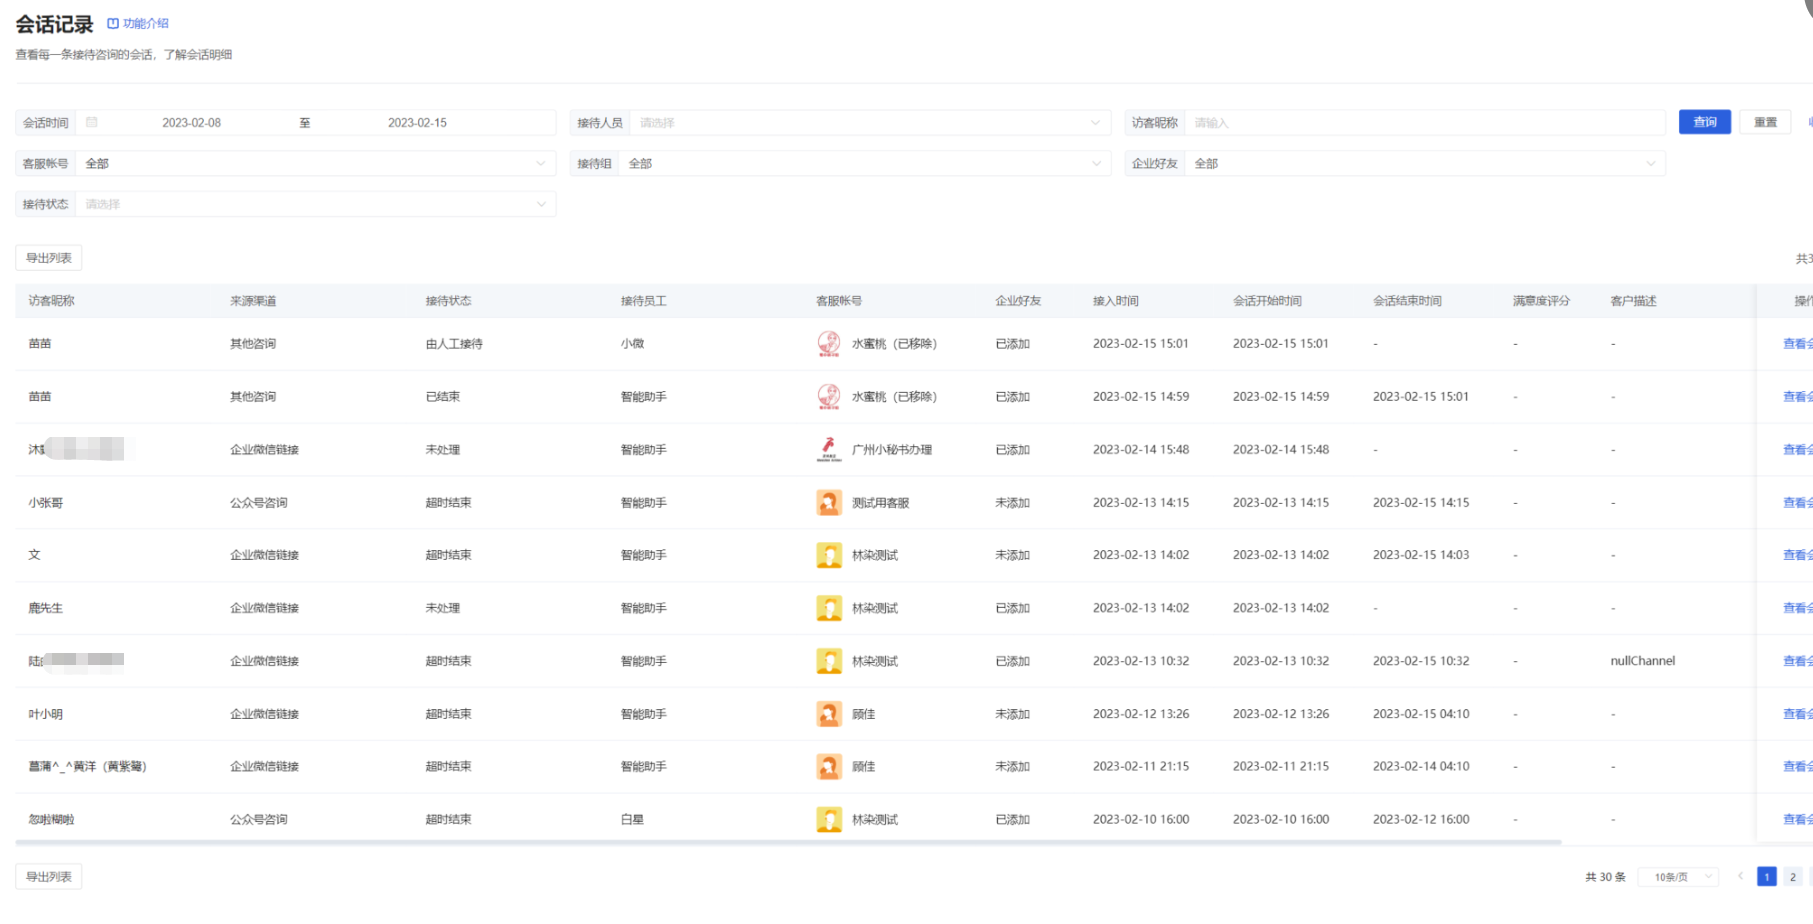Image resolution: width=1813 pixels, height=924 pixels.
Task: Click 顾佳 avatar in the 菖蒲 row
Action: (829, 766)
